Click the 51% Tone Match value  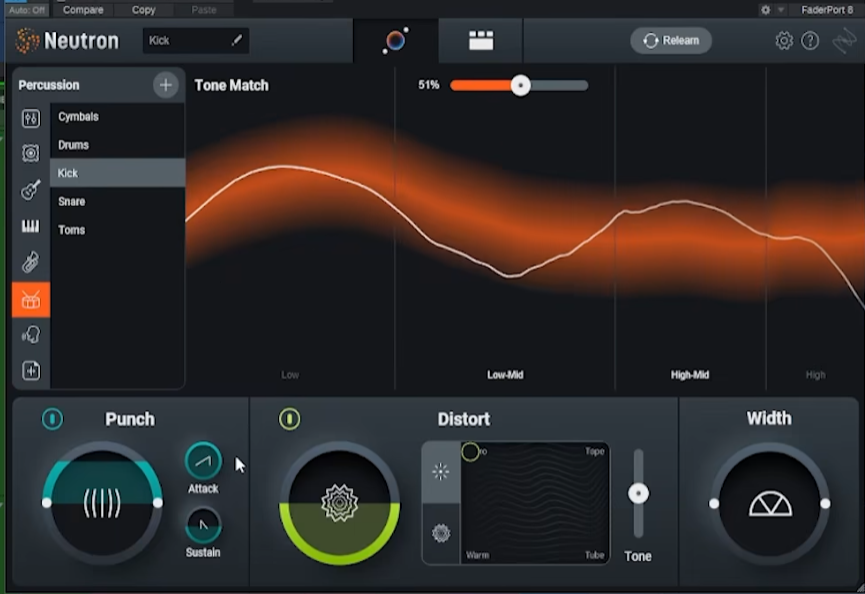point(429,85)
